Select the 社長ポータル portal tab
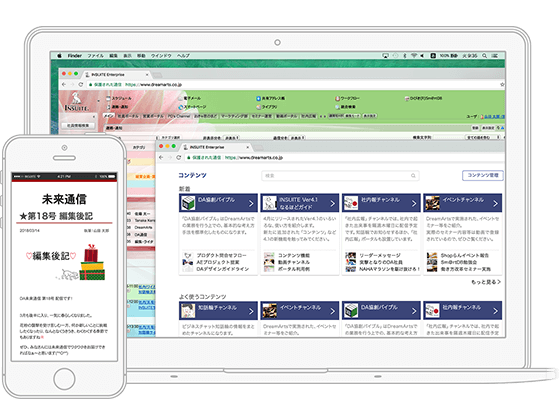 coord(128,116)
